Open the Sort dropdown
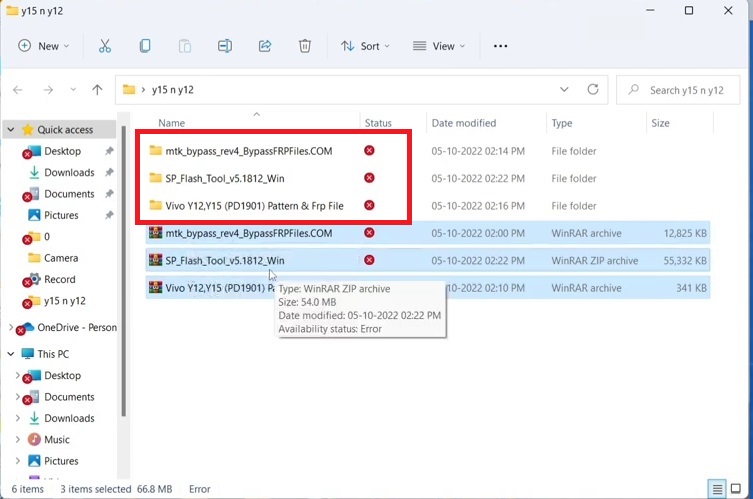Viewport: 753px width, 499px height. click(x=365, y=46)
